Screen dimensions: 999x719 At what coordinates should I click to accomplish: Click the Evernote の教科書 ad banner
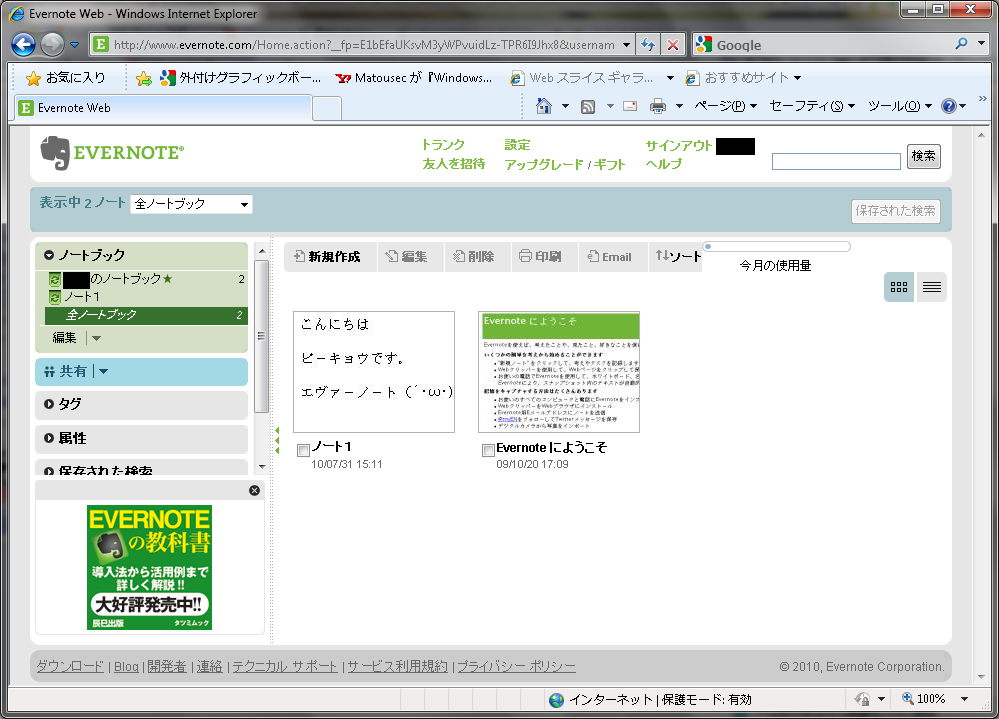pyautogui.click(x=149, y=567)
